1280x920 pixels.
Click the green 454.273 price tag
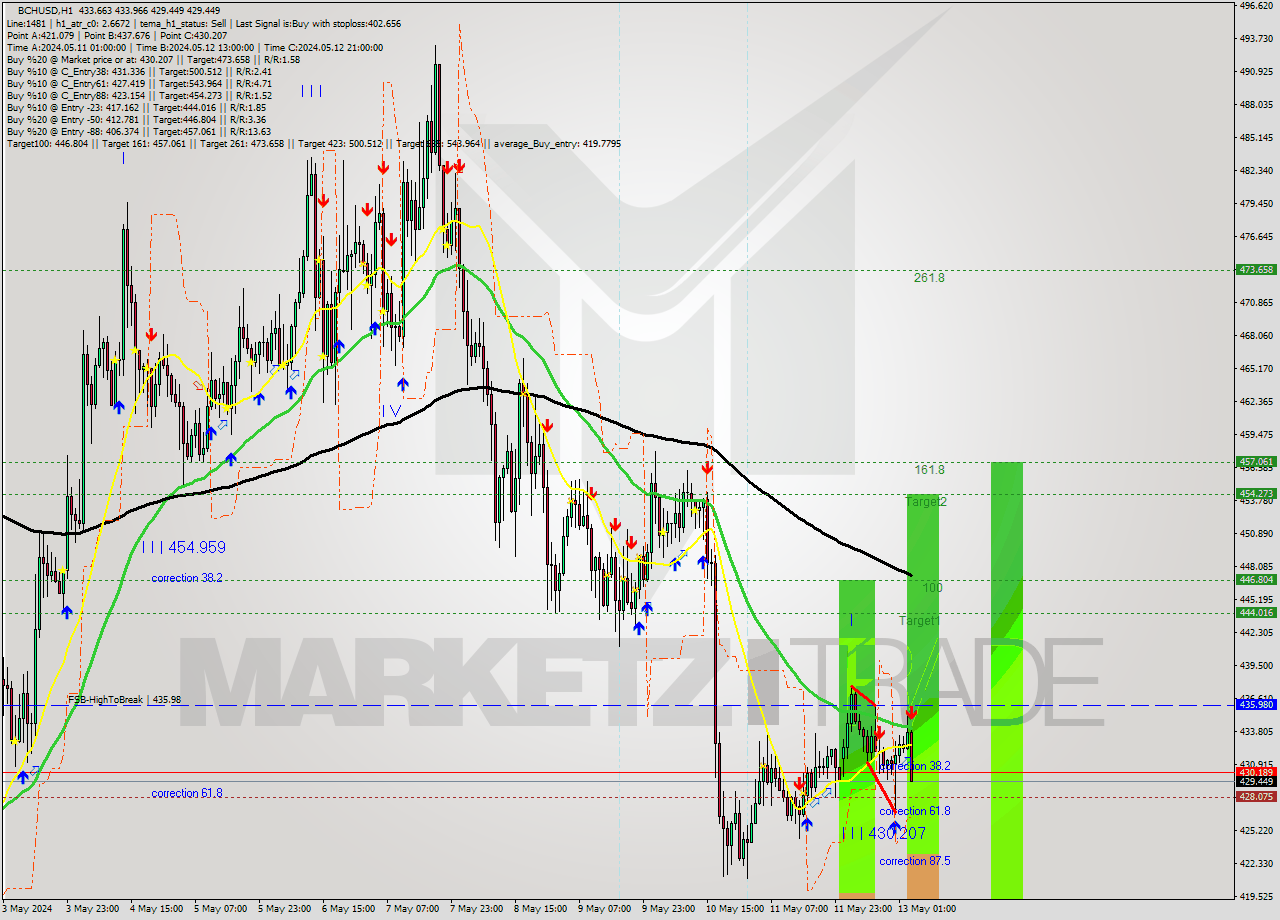1256,494
